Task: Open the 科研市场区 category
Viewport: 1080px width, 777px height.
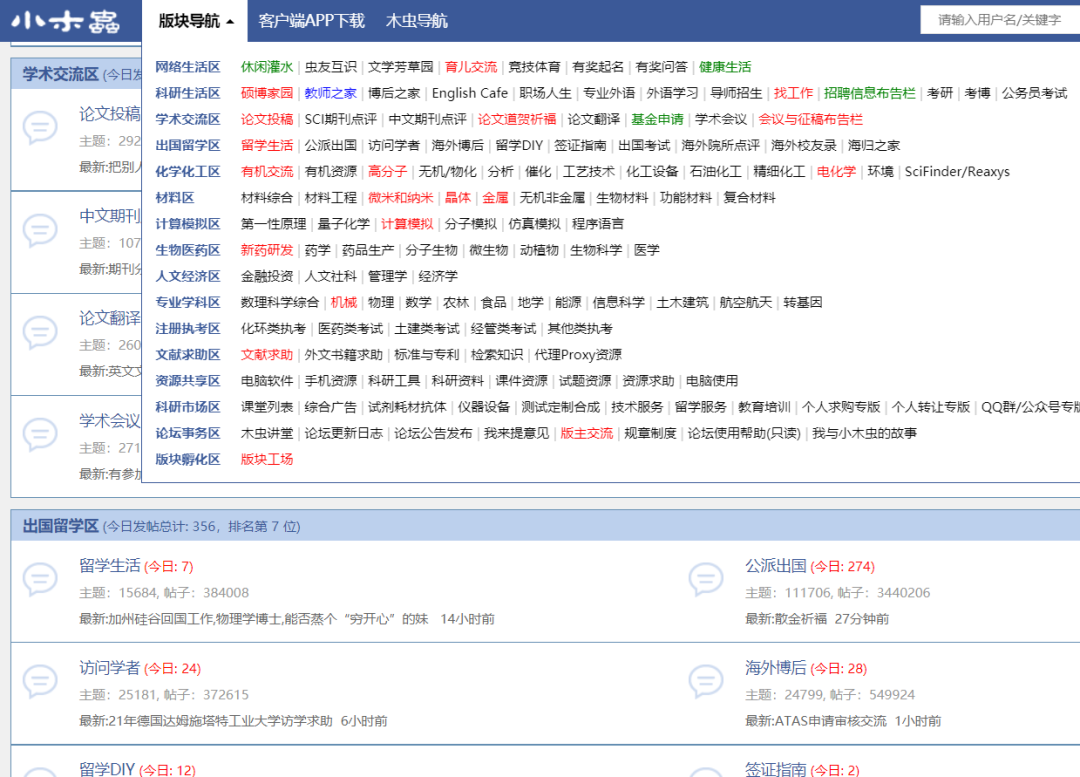Action: tap(187, 407)
